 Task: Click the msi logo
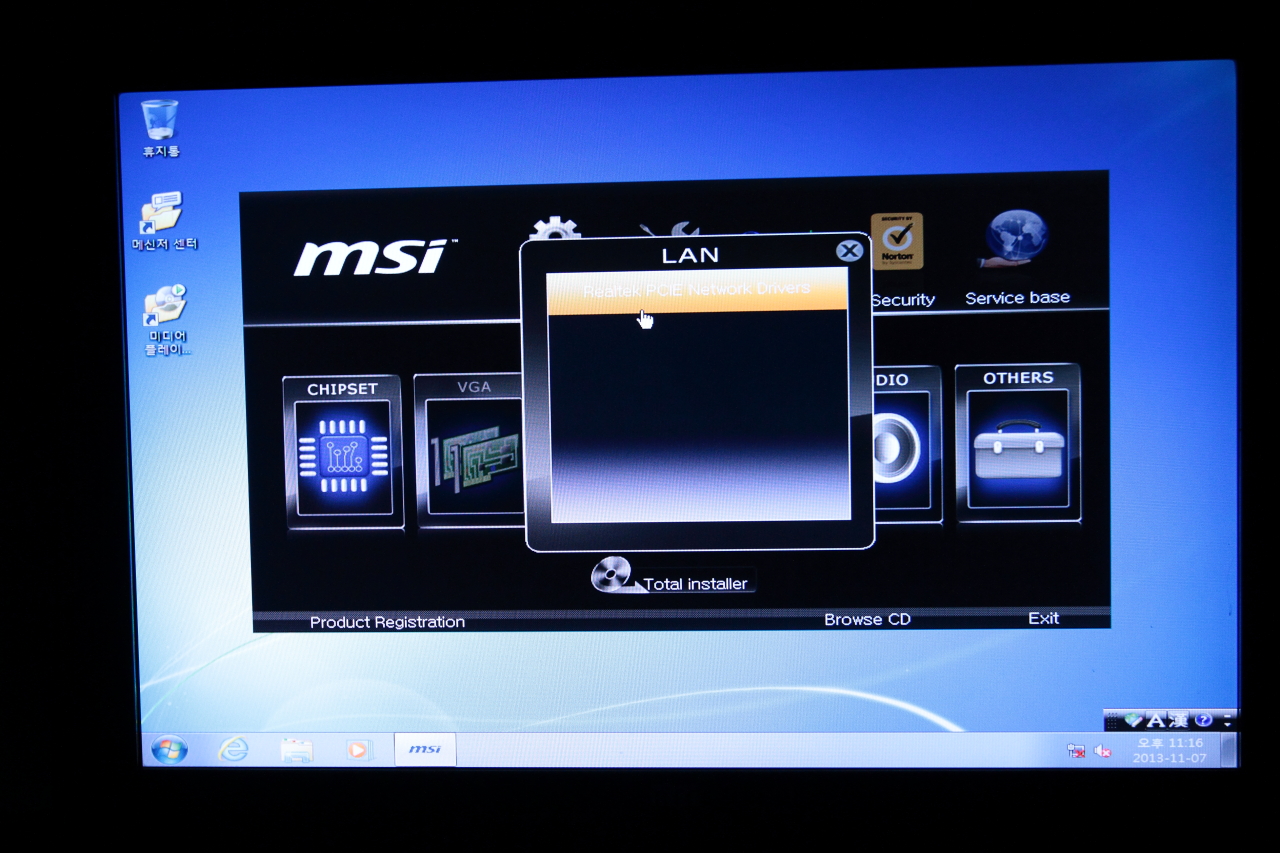click(374, 257)
